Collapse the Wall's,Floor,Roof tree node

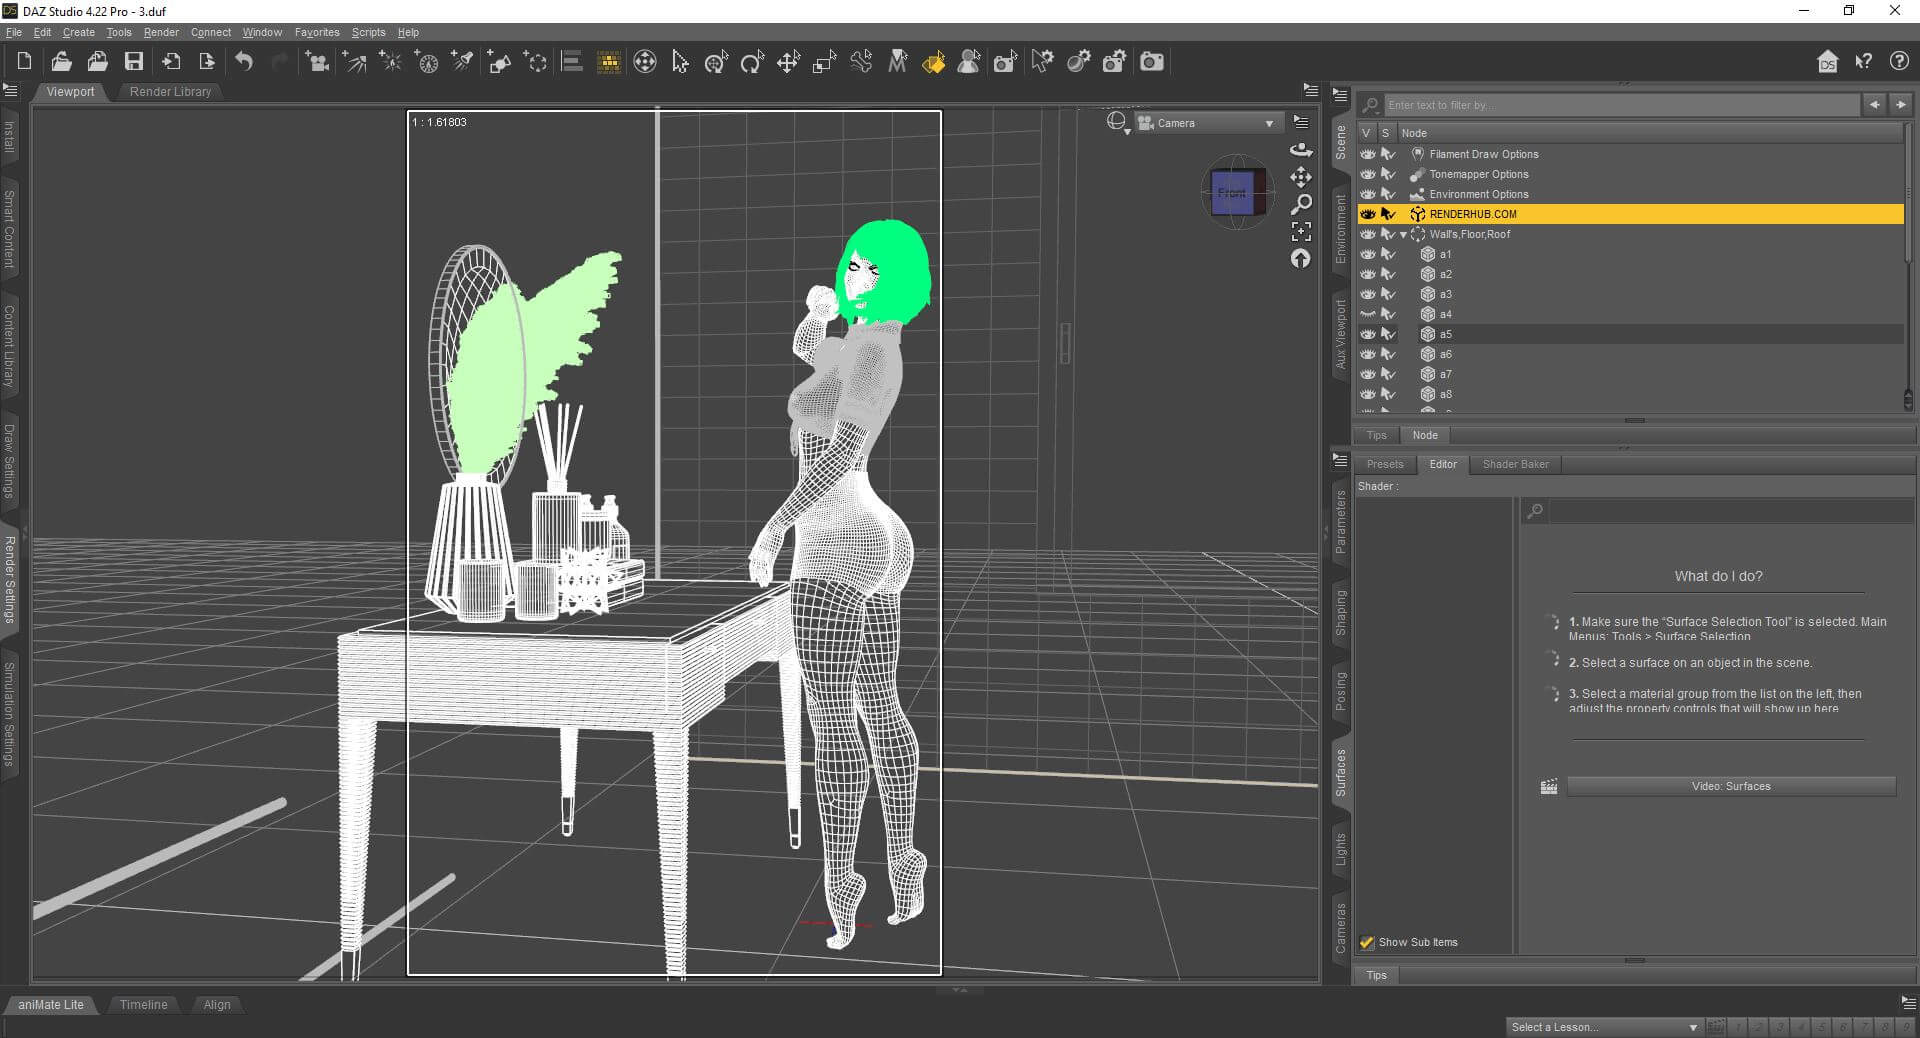1403,235
